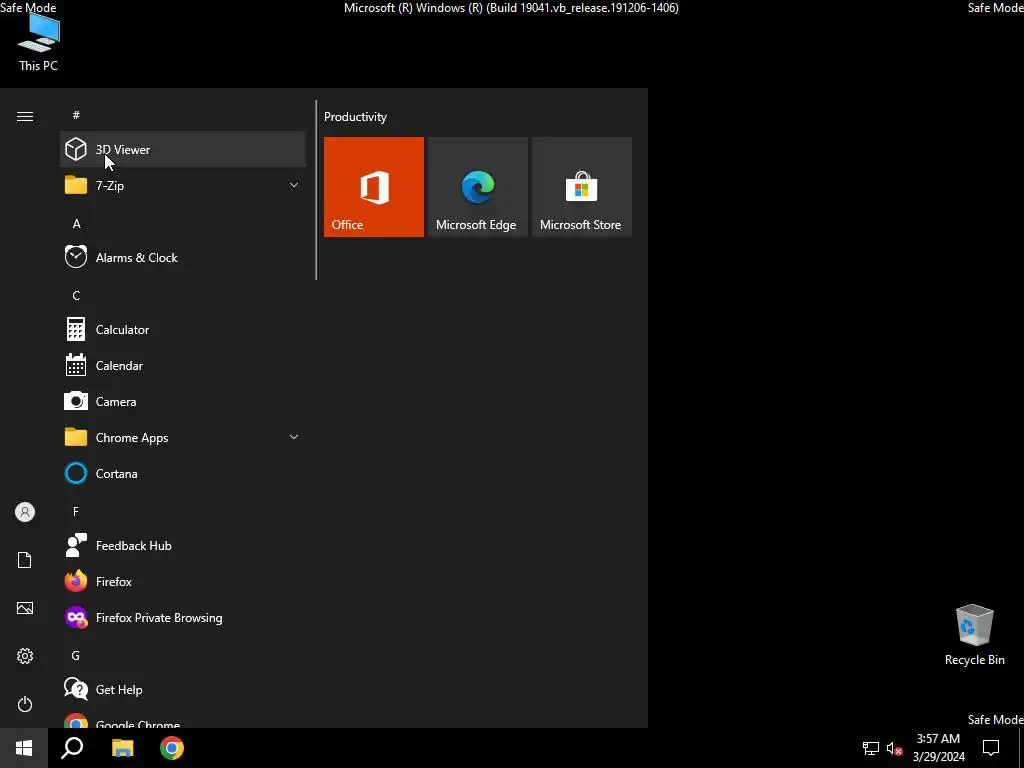Image resolution: width=1024 pixels, height=768 pixels.
Task: Open the Calendar app
Action: (183, 366)
